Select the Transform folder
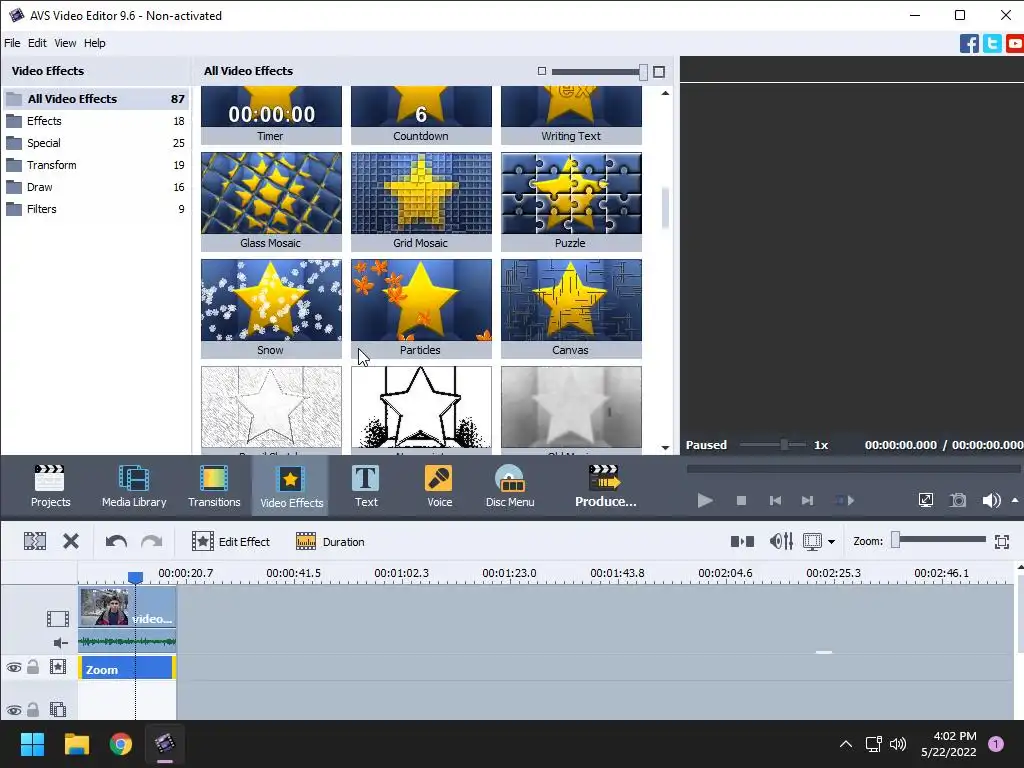Image resolution: width=1024 pixels, height=768 pixels. tap(96, 165)
